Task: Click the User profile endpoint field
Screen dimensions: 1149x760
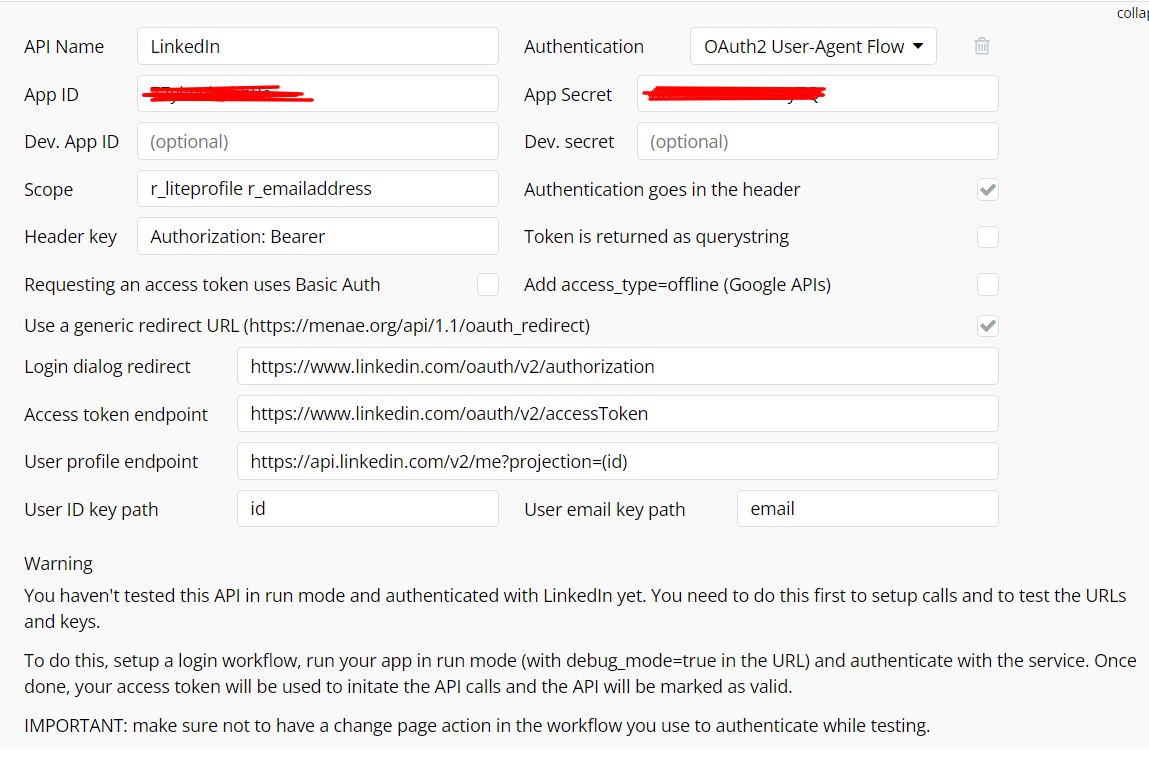Action: (x=617, y=461)
